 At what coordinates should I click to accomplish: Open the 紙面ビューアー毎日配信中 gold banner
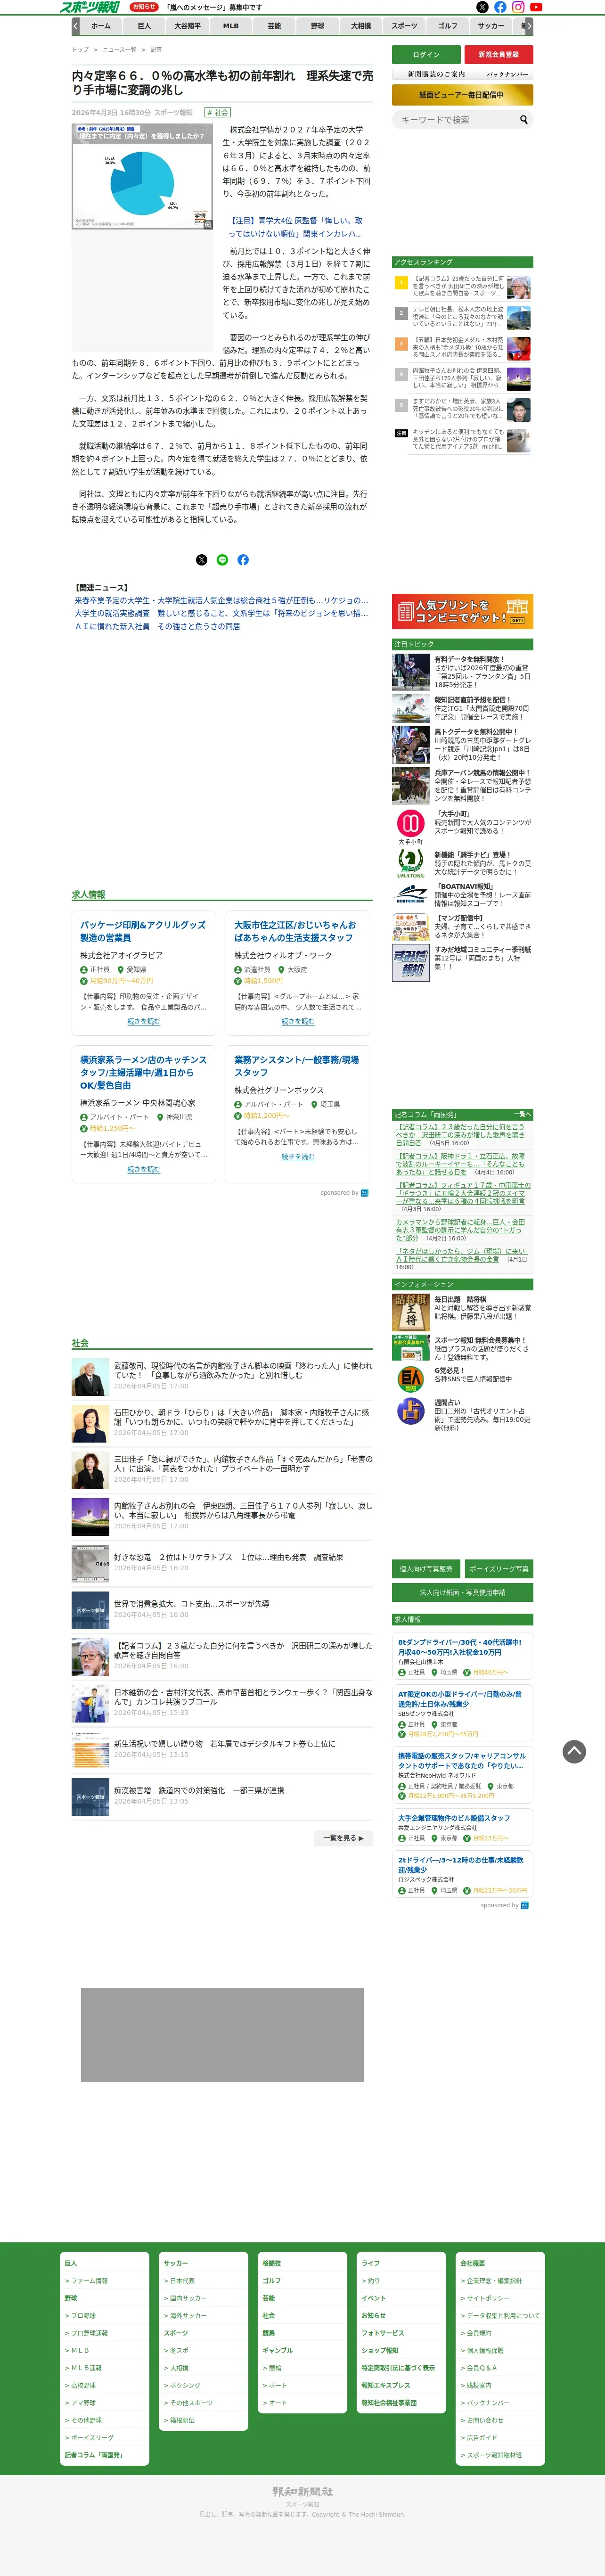click(462, 95)
